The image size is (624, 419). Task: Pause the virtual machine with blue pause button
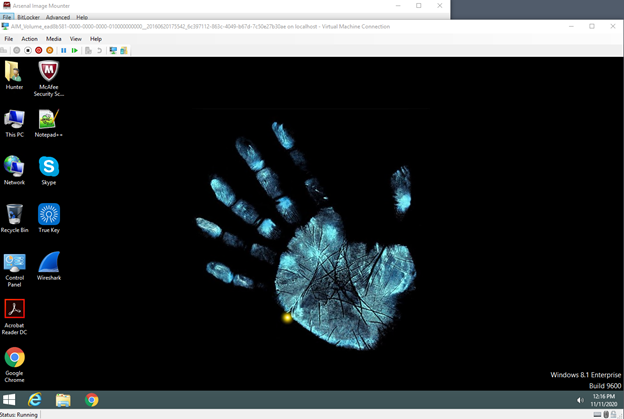tap(64, 51)
